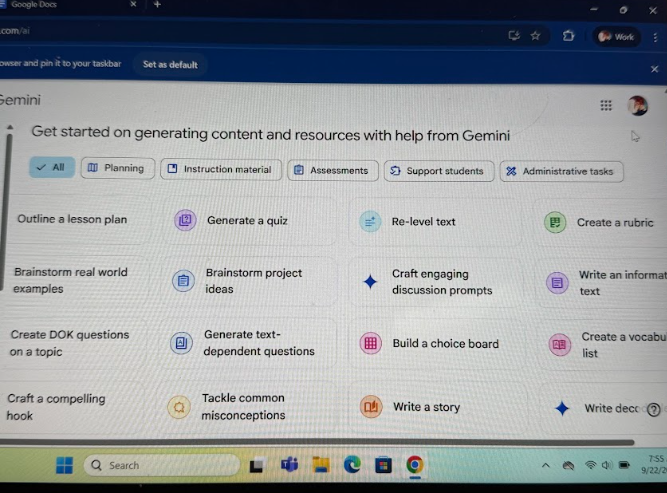Open the Google apps grid
Viewport: 667px width, 493px height.
(606, 105)
